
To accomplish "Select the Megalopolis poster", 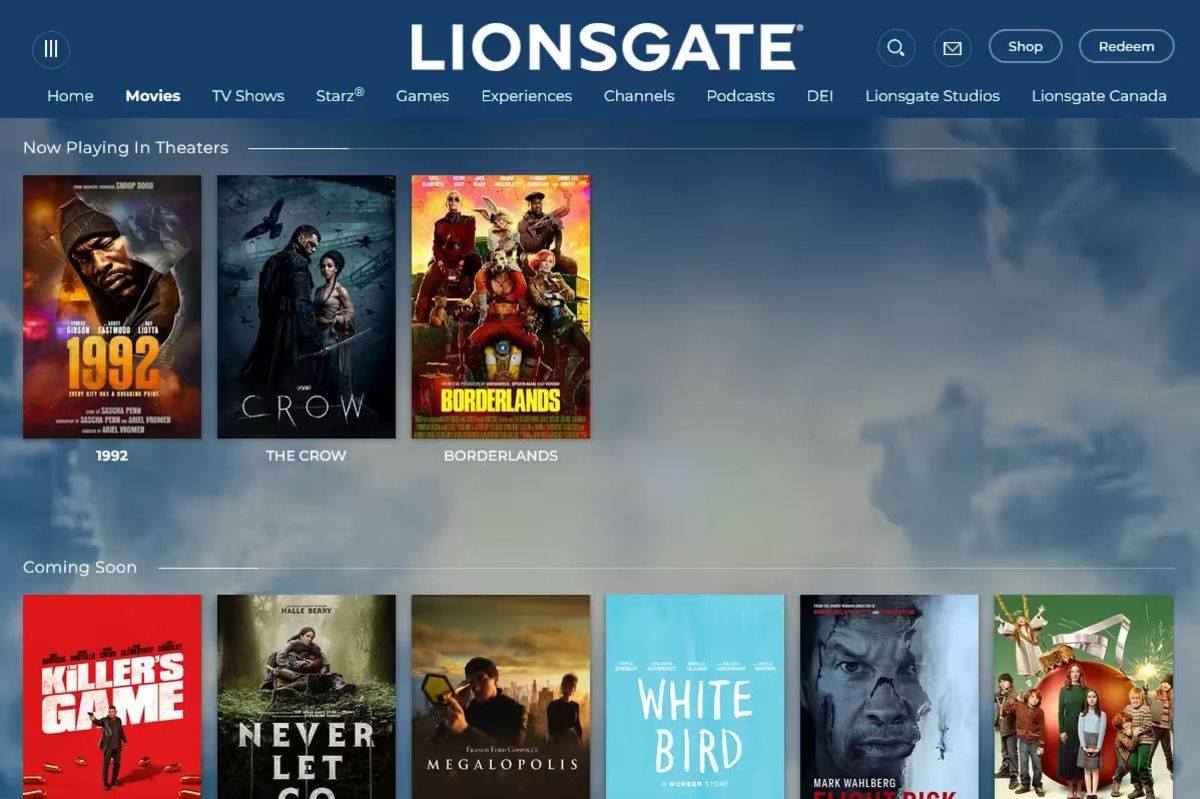I will pos(501,697).
